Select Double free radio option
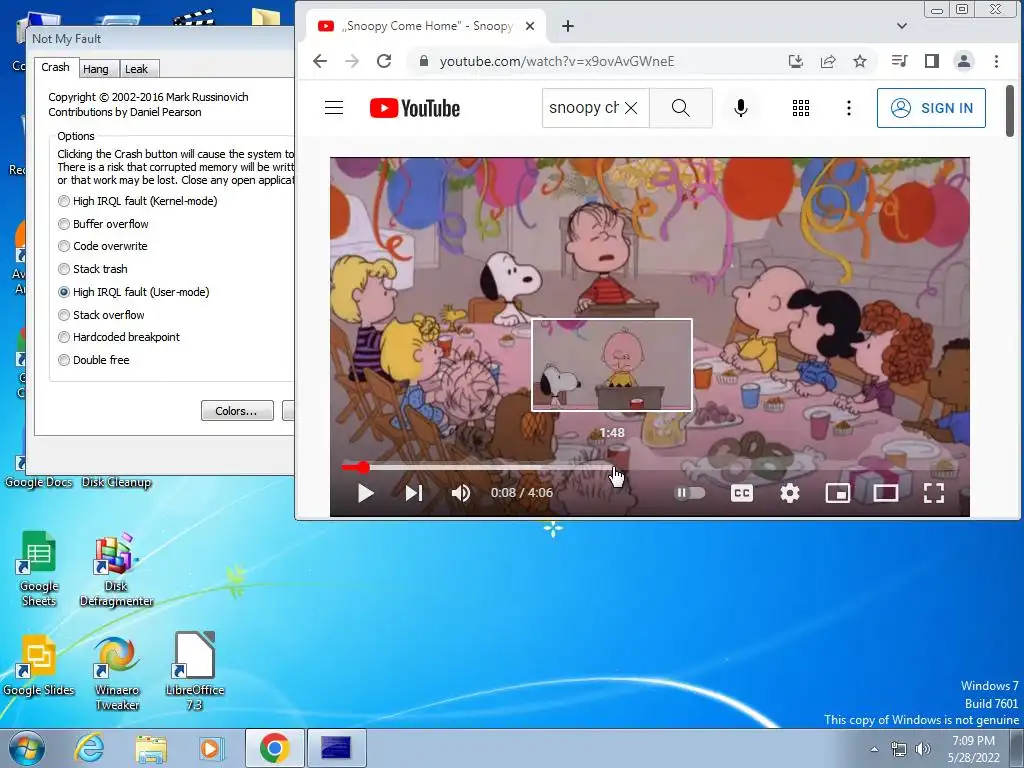Screen dimensions: 1024x768 94,360
